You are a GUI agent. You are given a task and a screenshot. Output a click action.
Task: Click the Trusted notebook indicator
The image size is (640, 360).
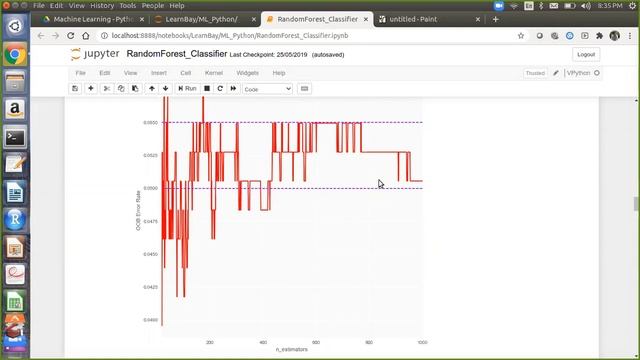[535, 73]
